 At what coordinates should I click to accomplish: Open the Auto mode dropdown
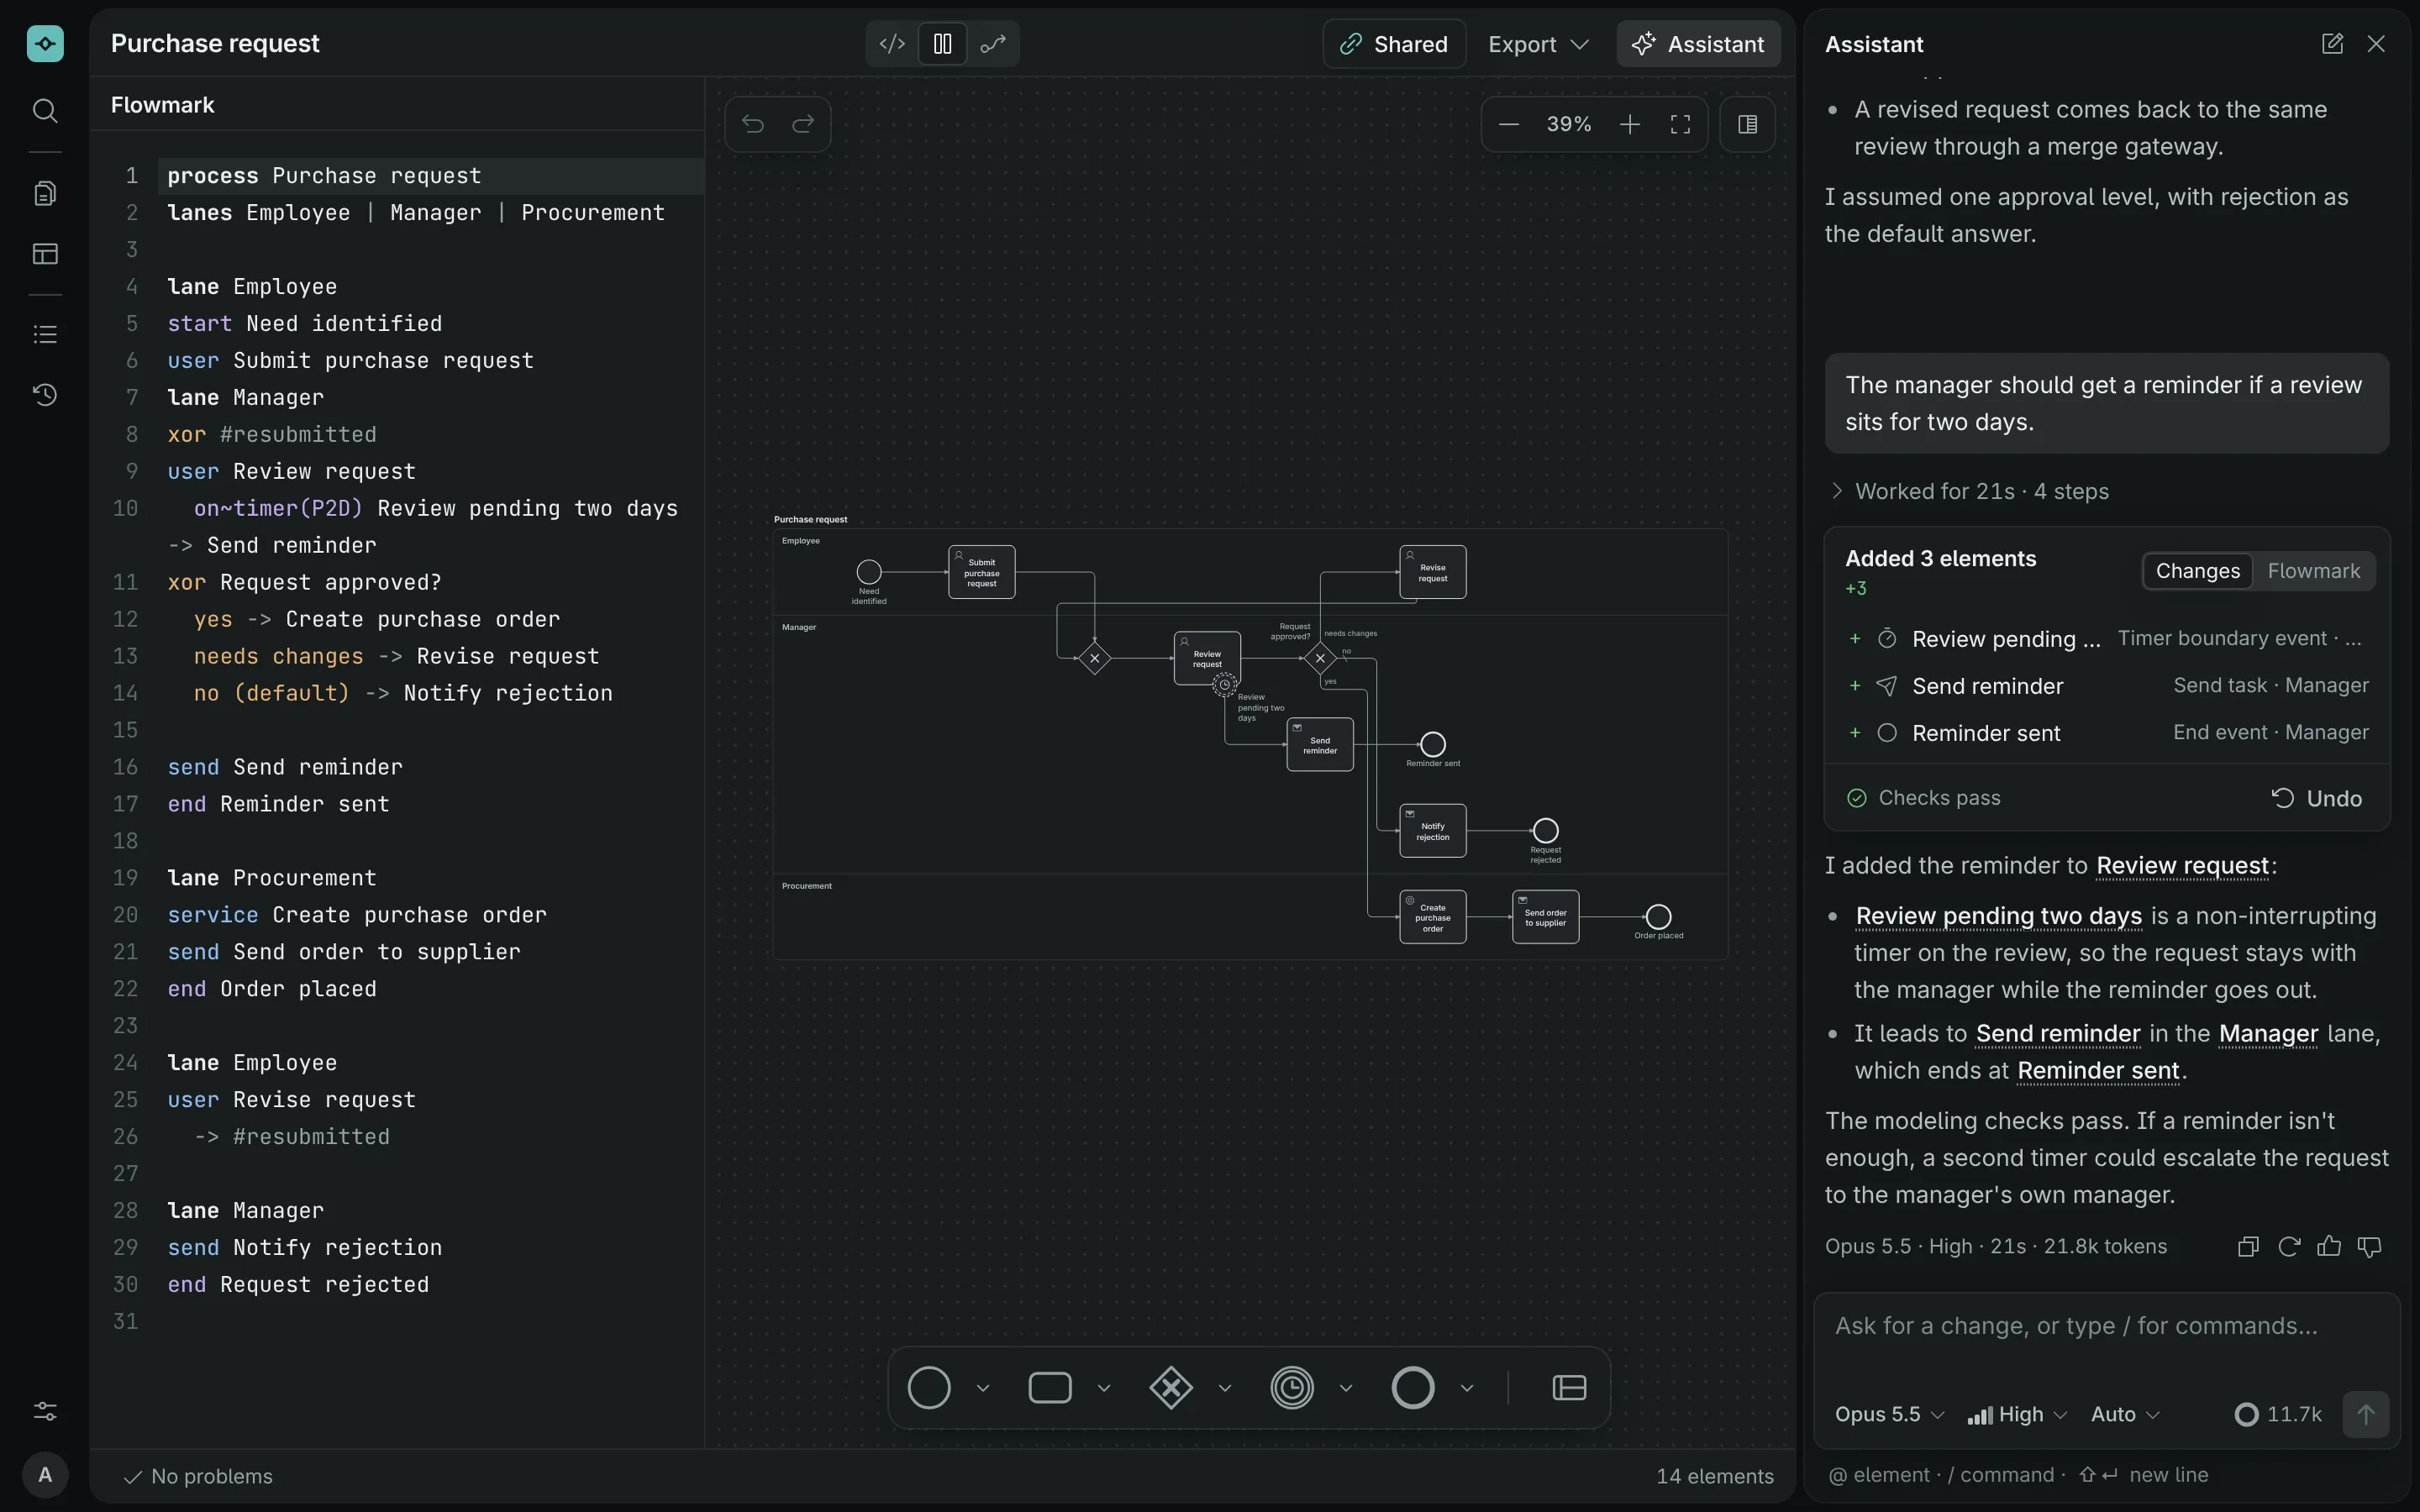[x=2125, y=1414]
